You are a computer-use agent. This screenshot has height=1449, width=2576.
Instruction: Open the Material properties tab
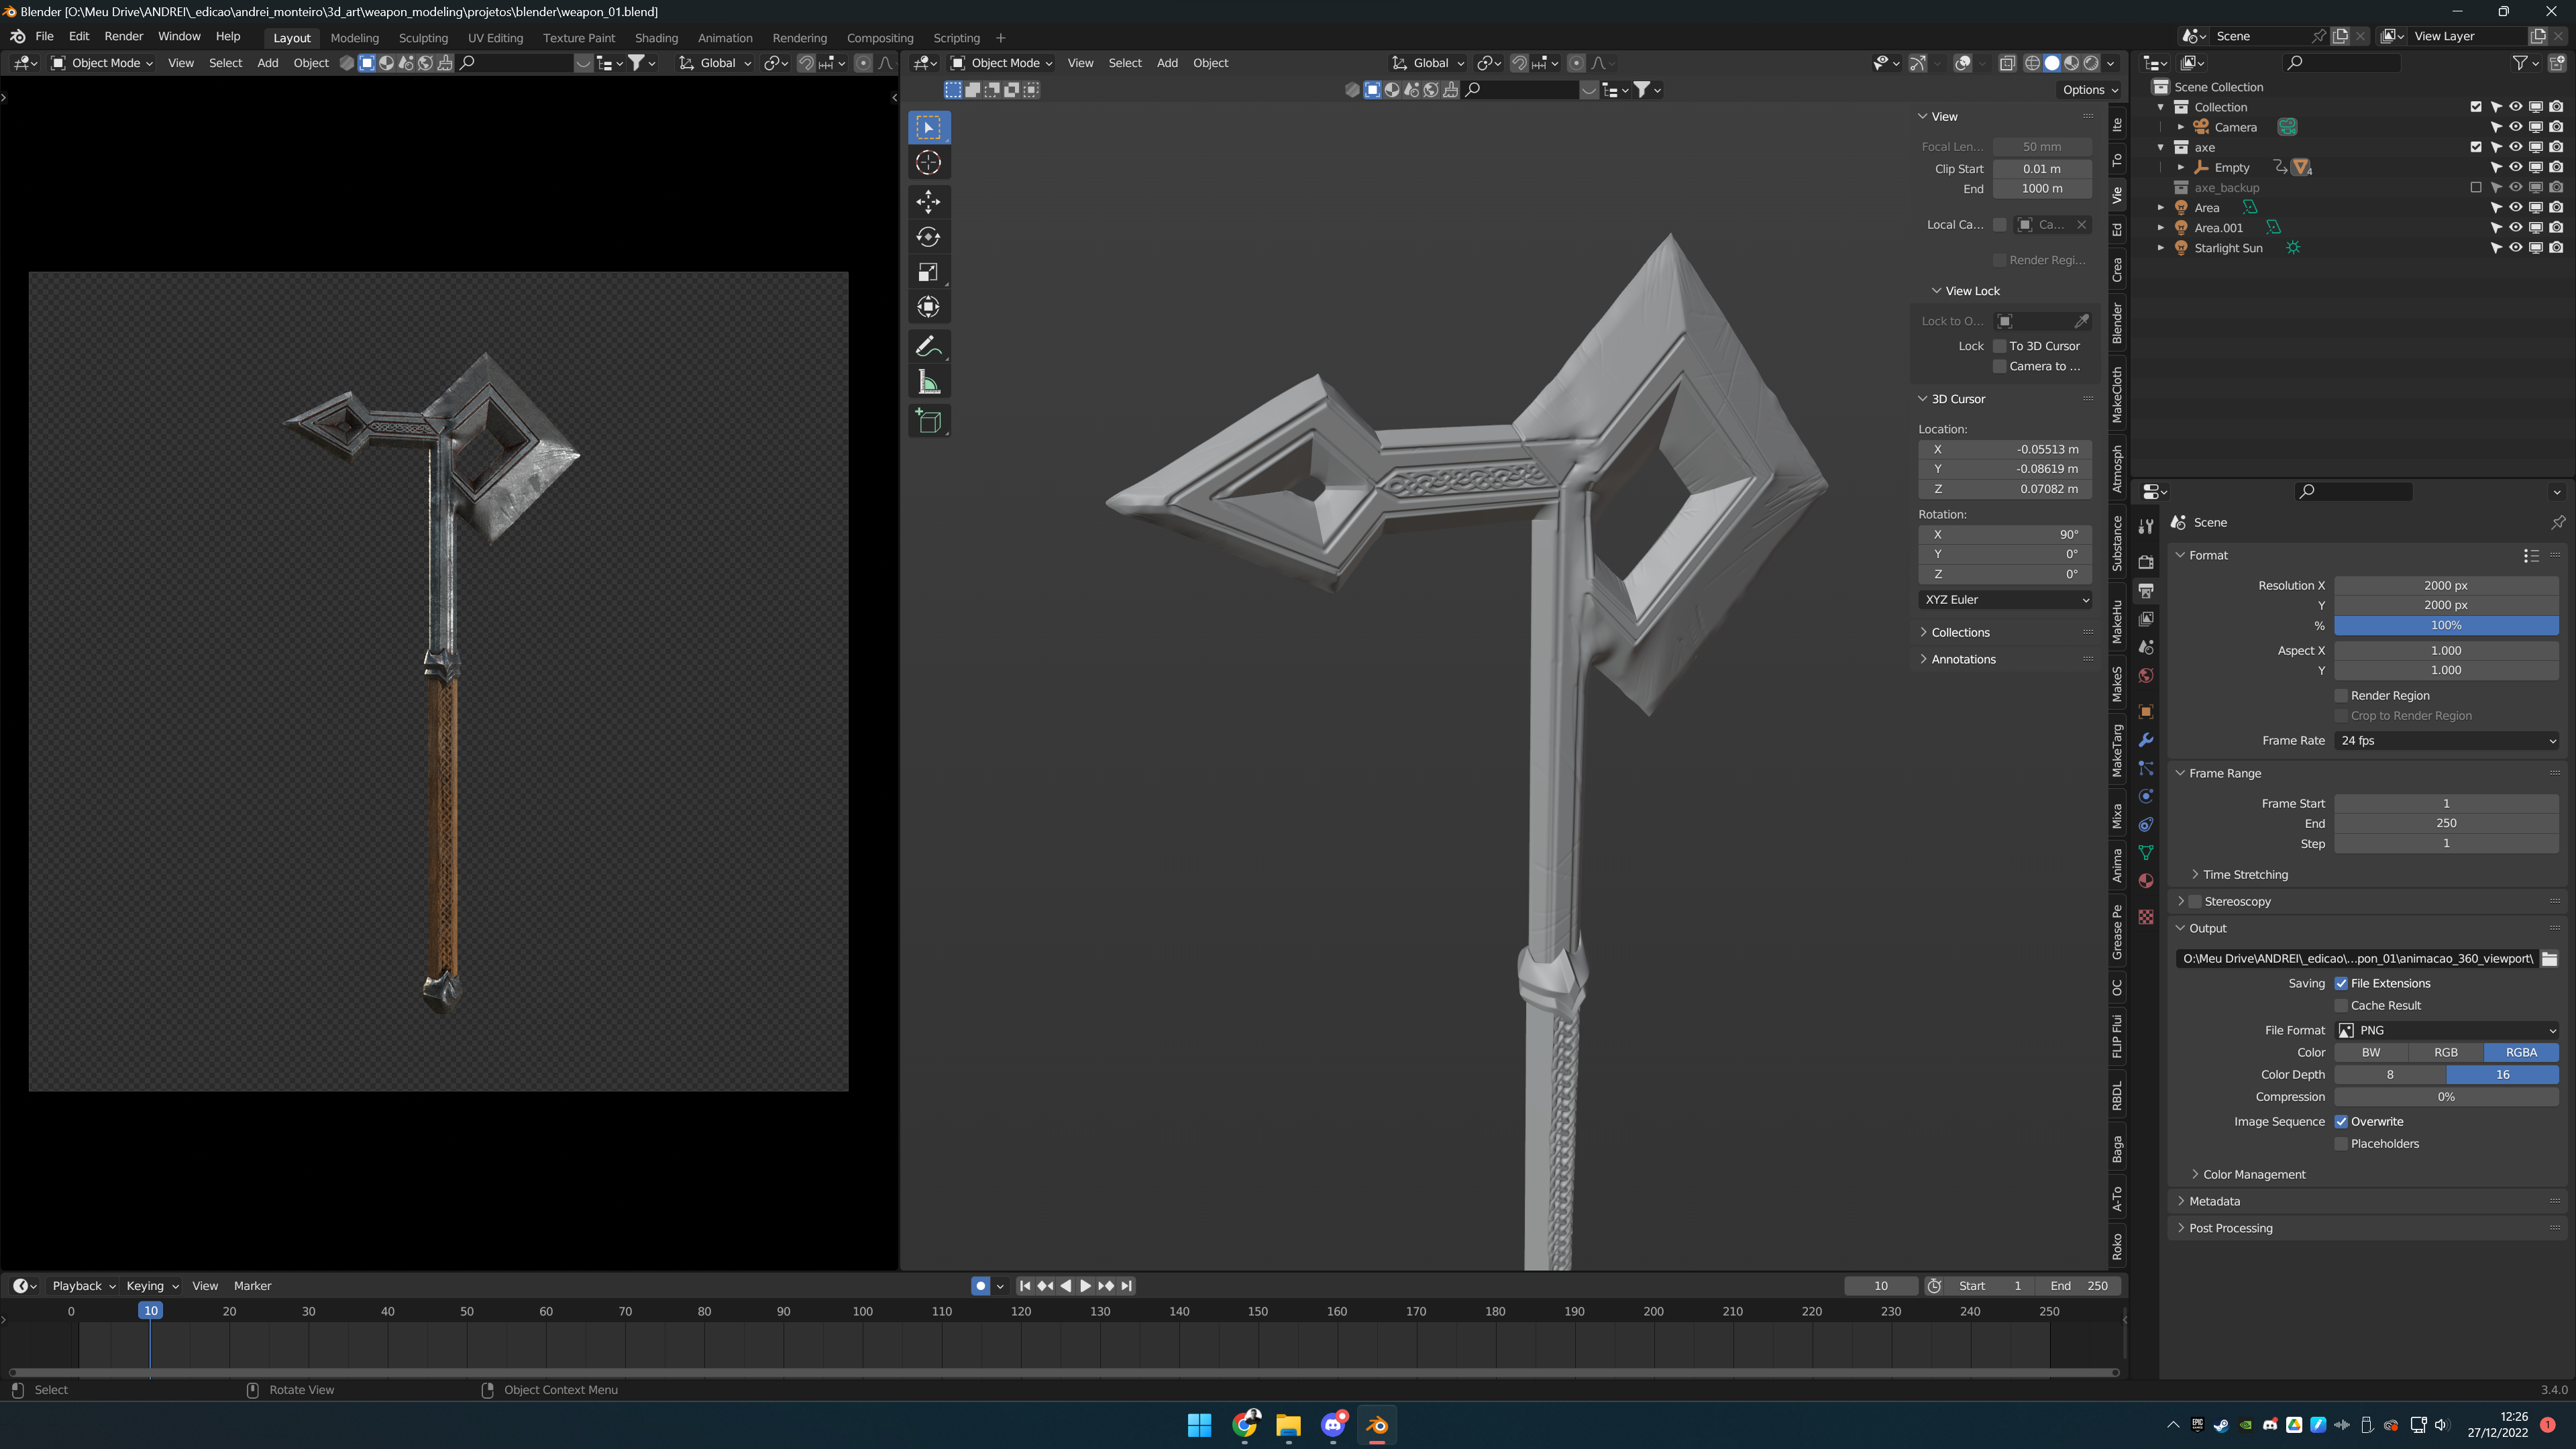(x=2145, y=881)
